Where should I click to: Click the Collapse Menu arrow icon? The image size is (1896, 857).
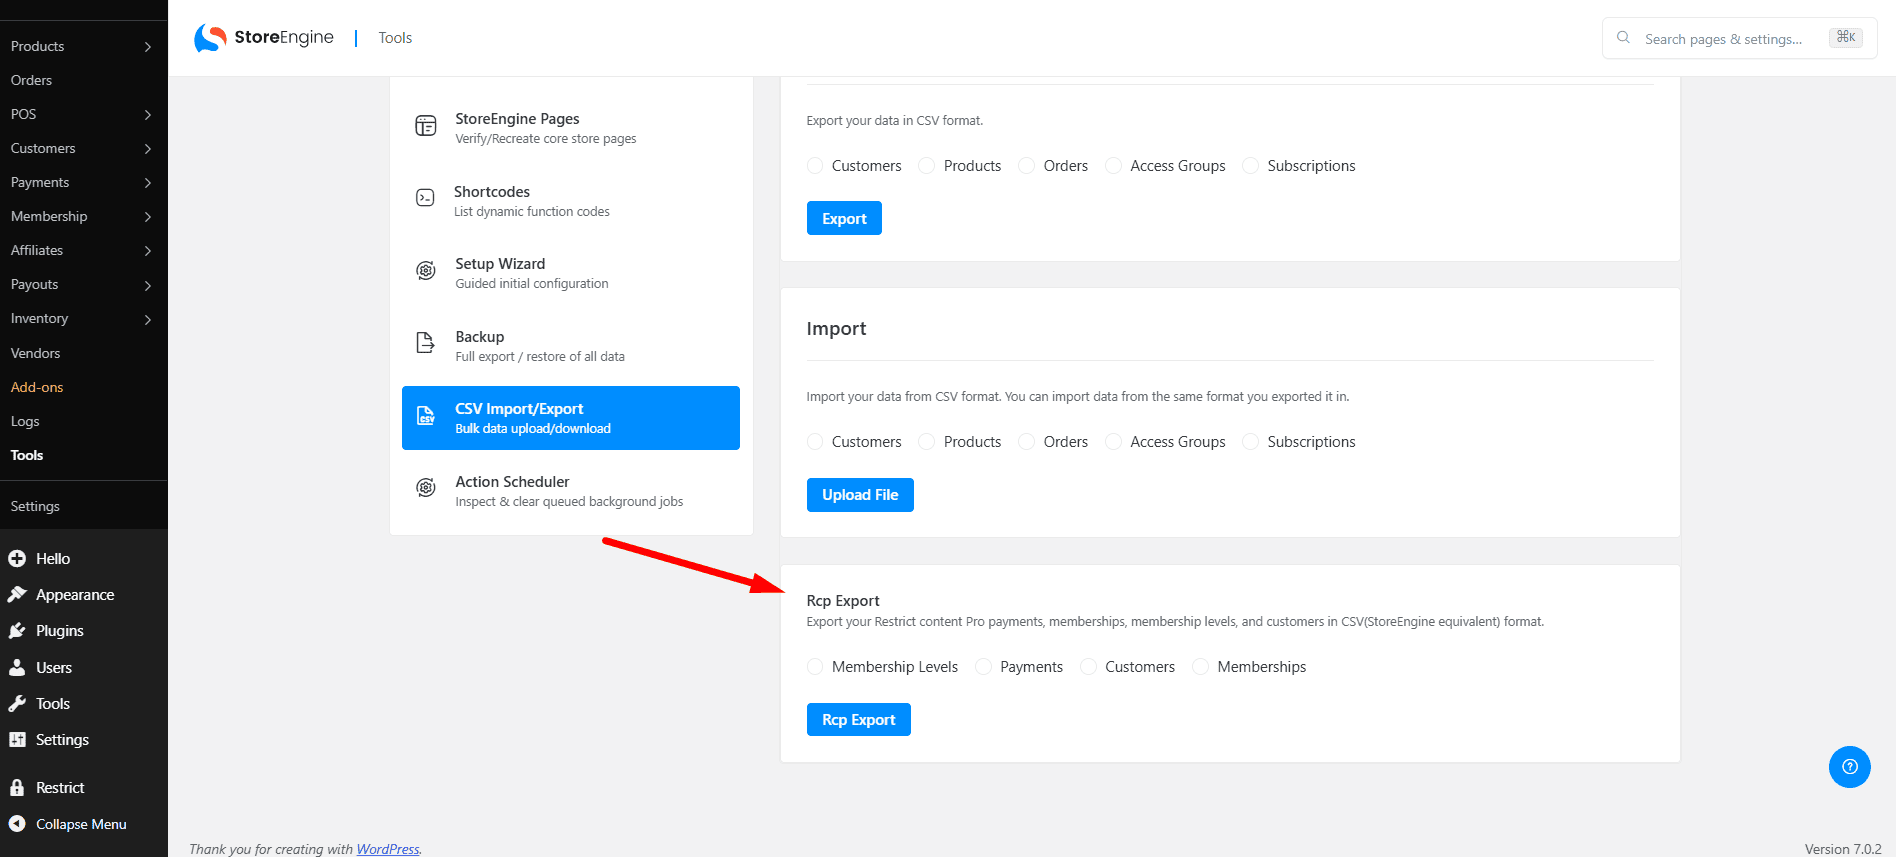pyautogui.click(x=17, y=824)
